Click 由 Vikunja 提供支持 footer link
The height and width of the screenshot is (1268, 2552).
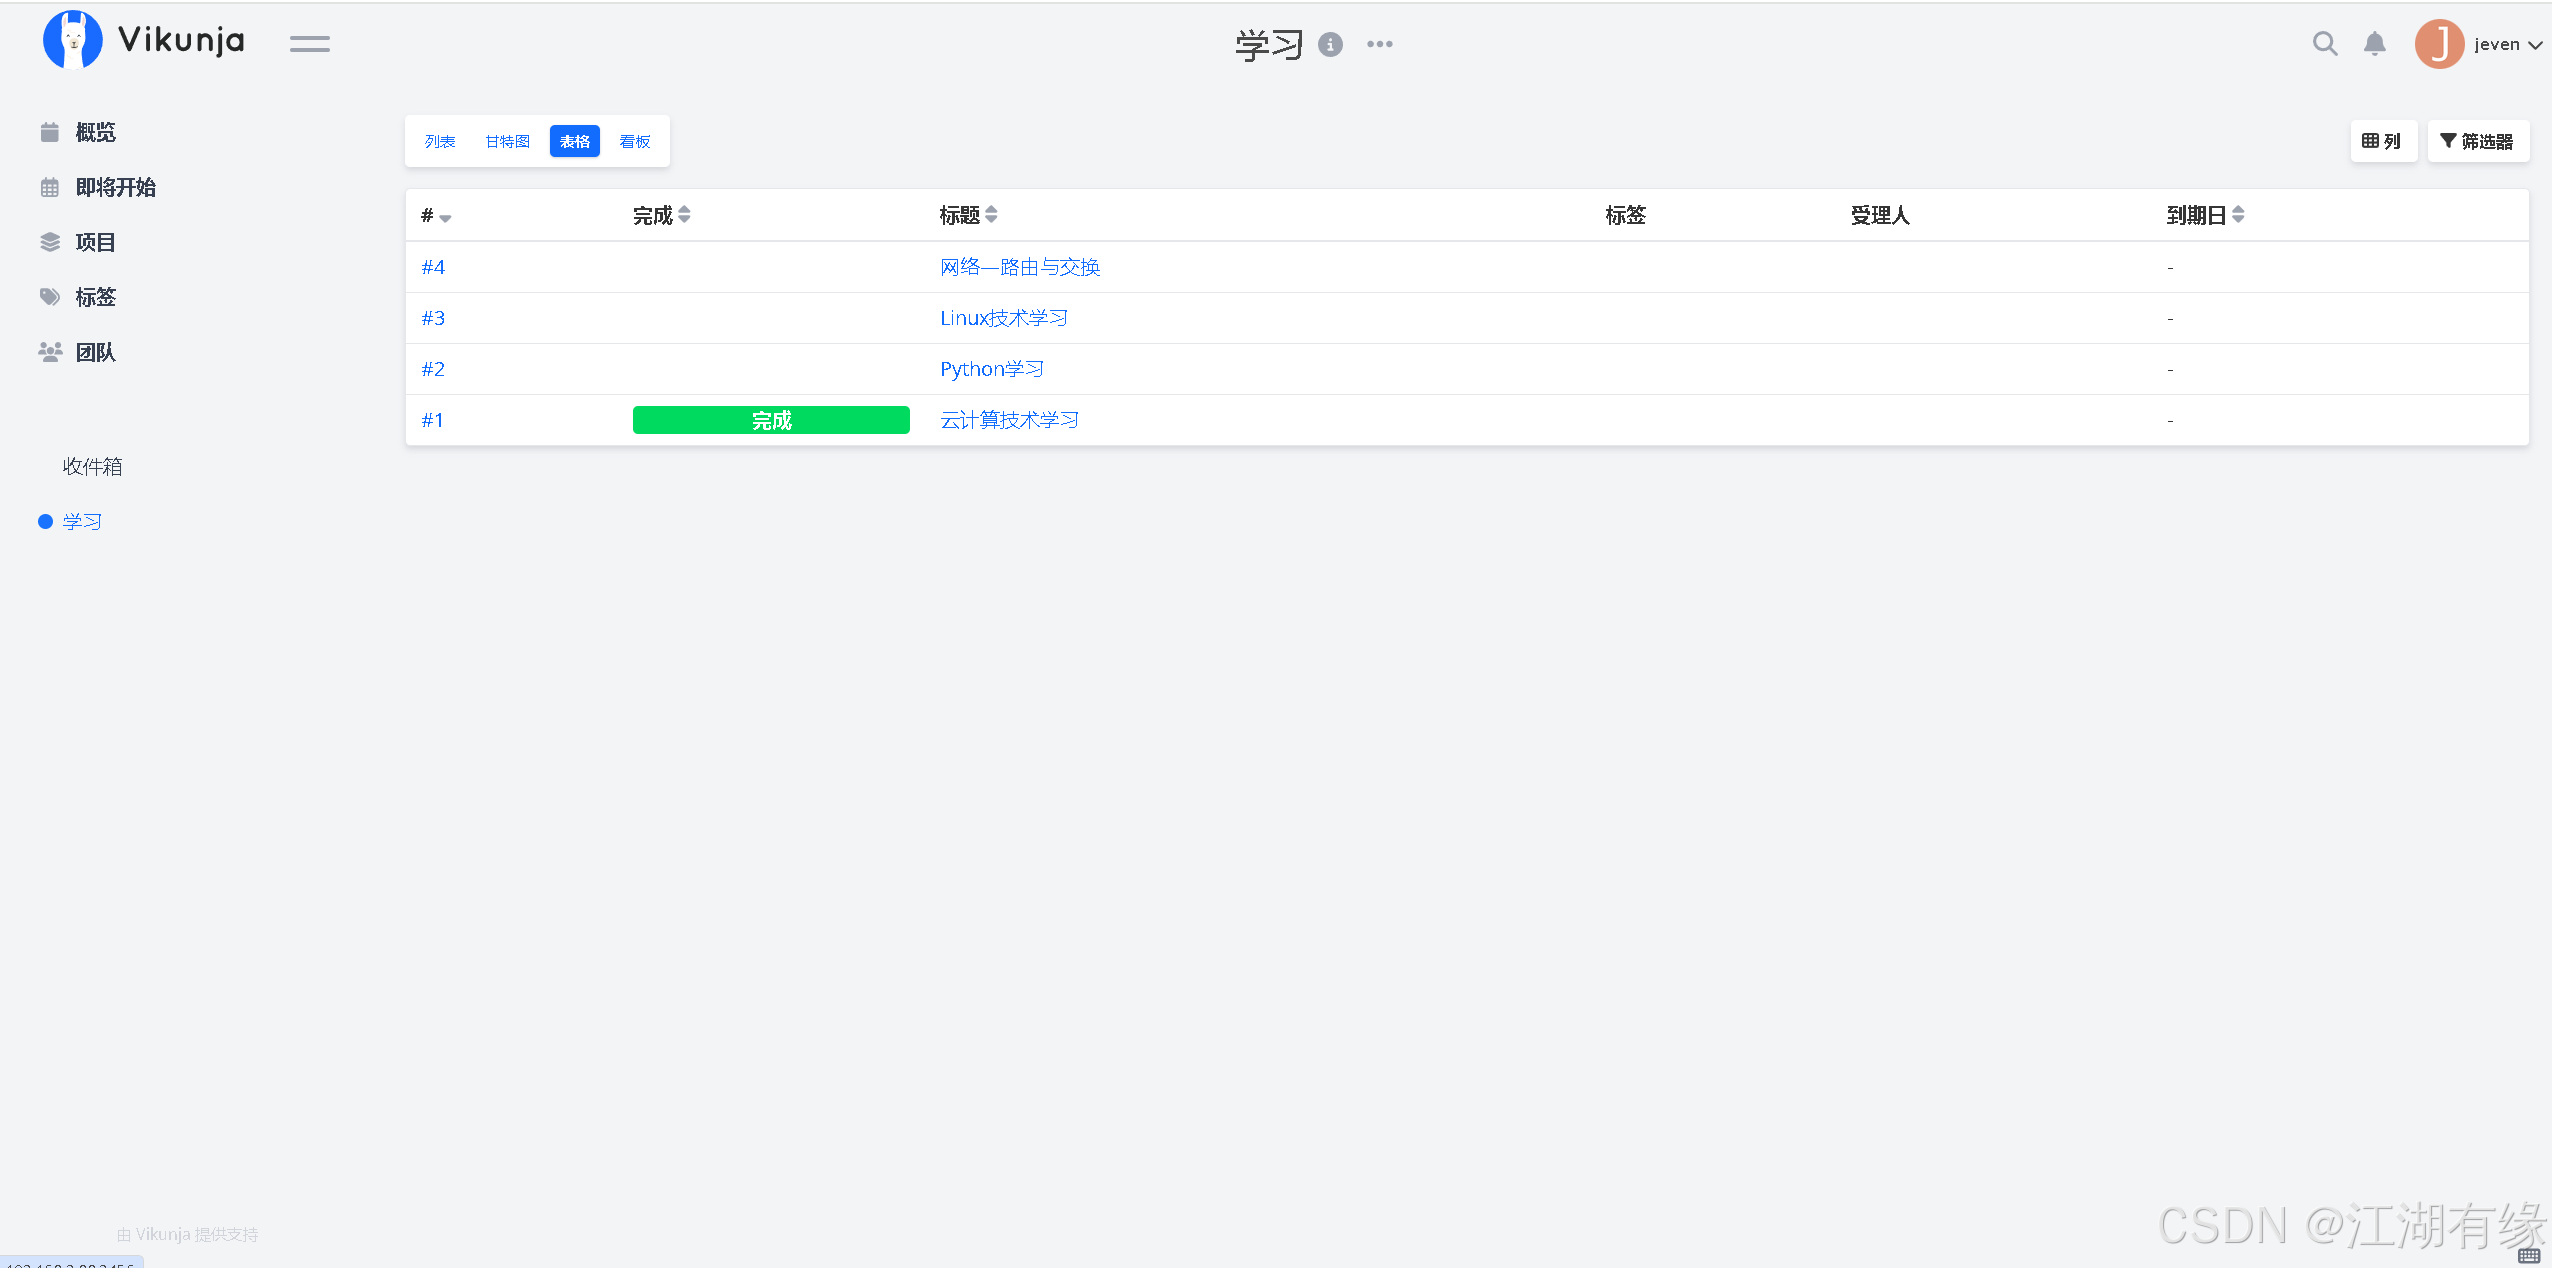[188, 1234]
